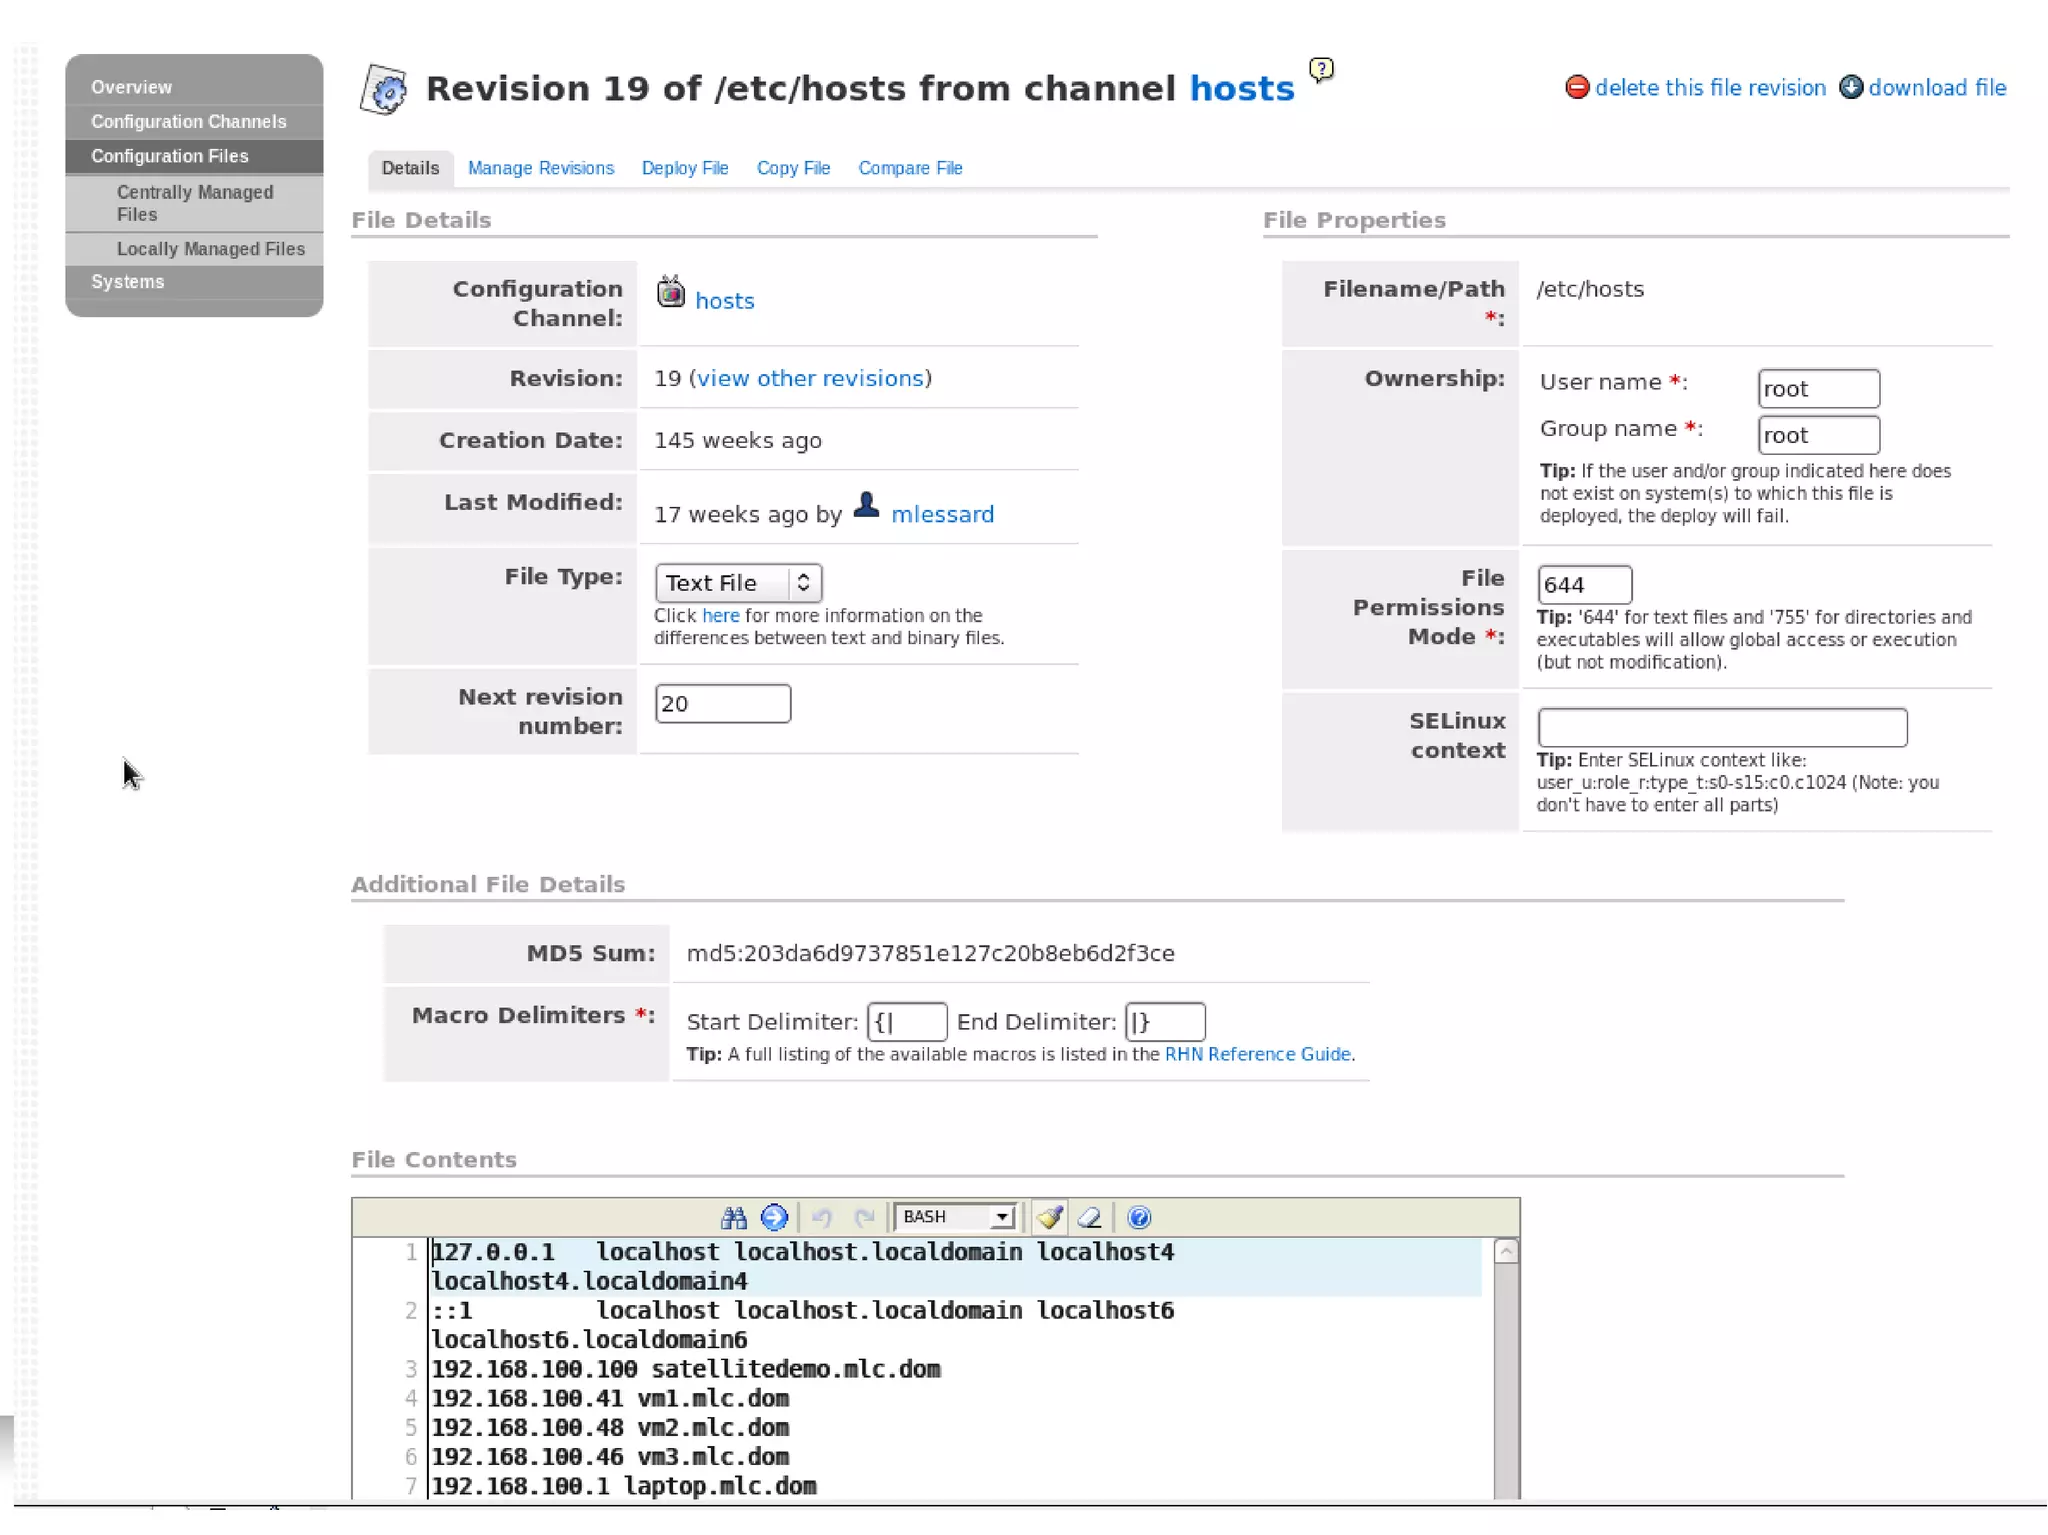Click the Group name input field
Screen dimensions: 2048x1535
(1818, 435)
